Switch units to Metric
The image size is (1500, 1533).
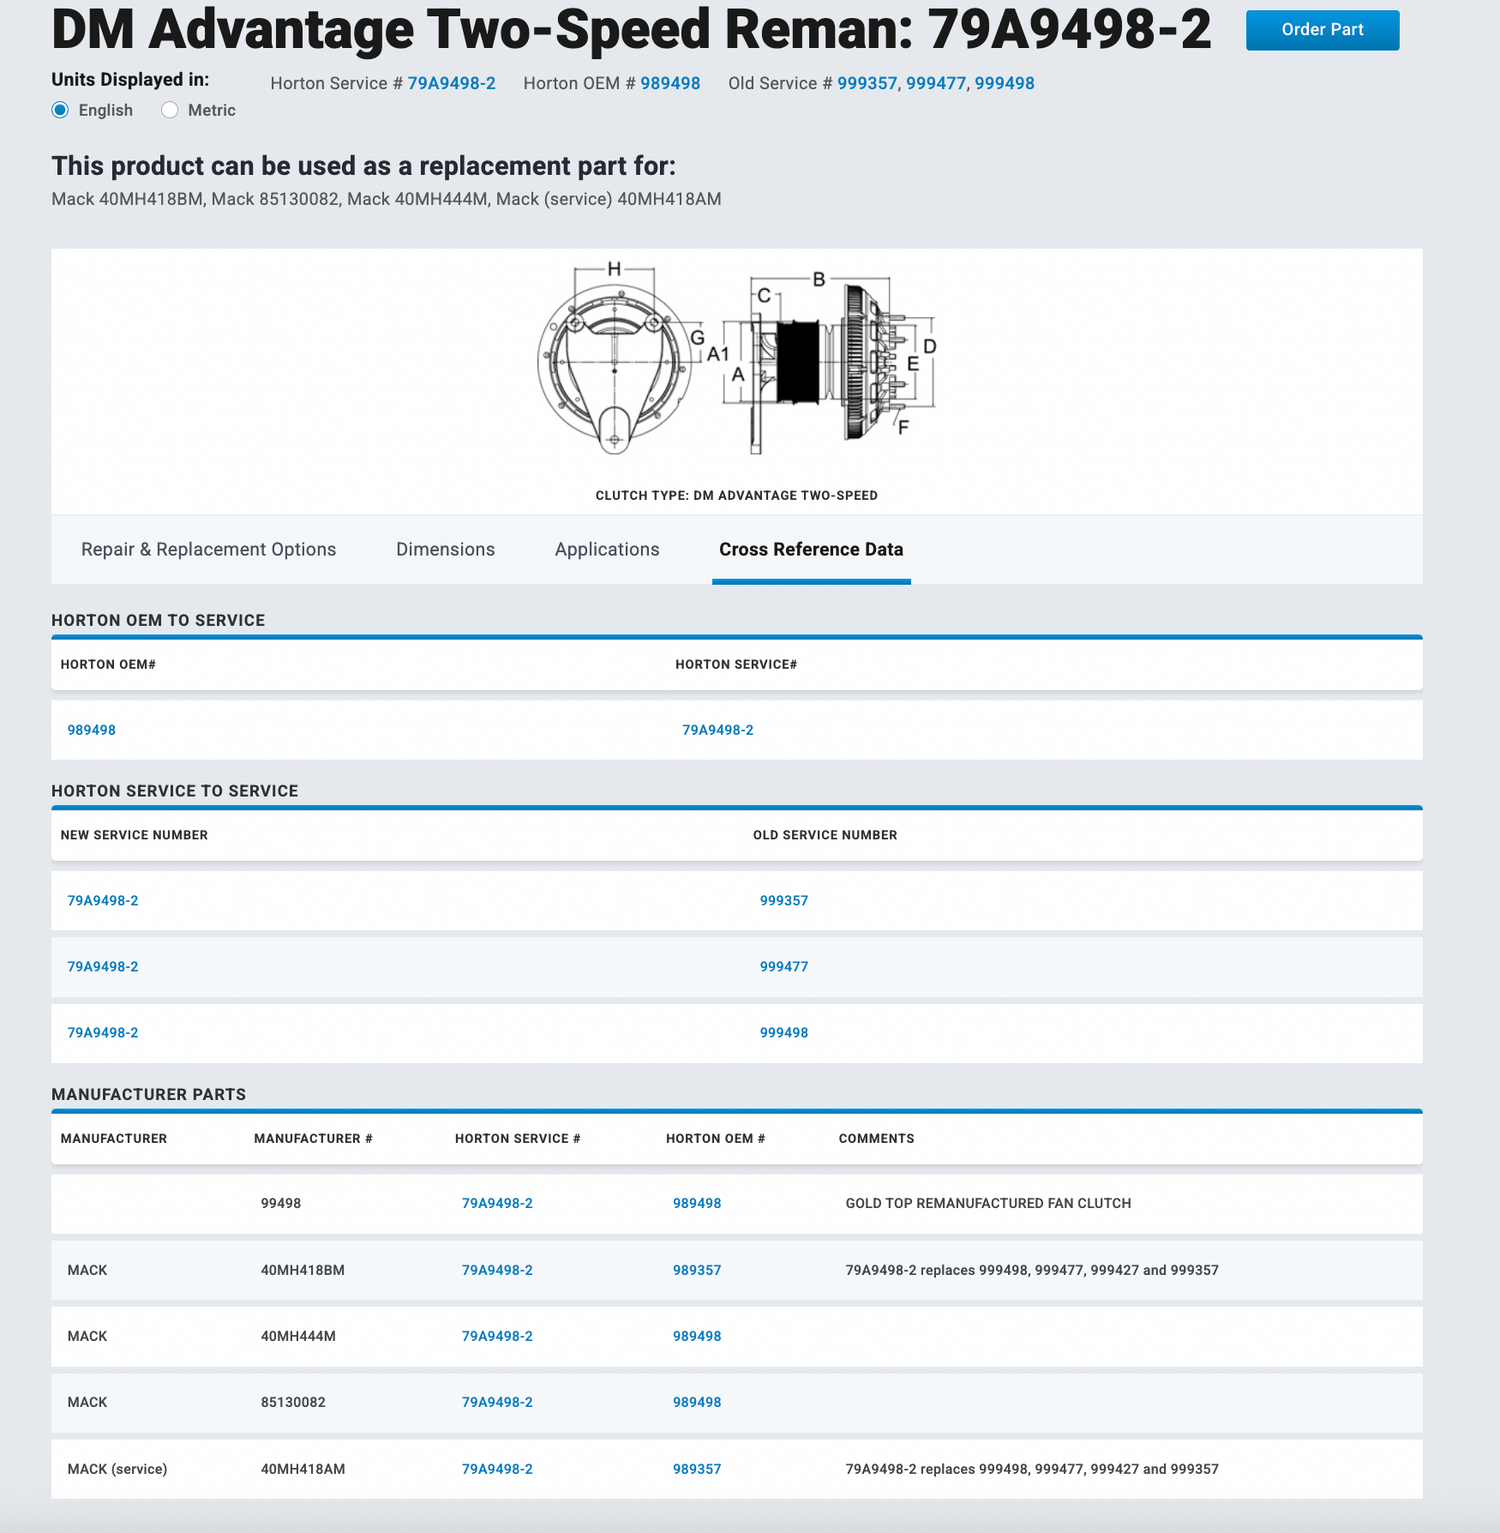170,110
